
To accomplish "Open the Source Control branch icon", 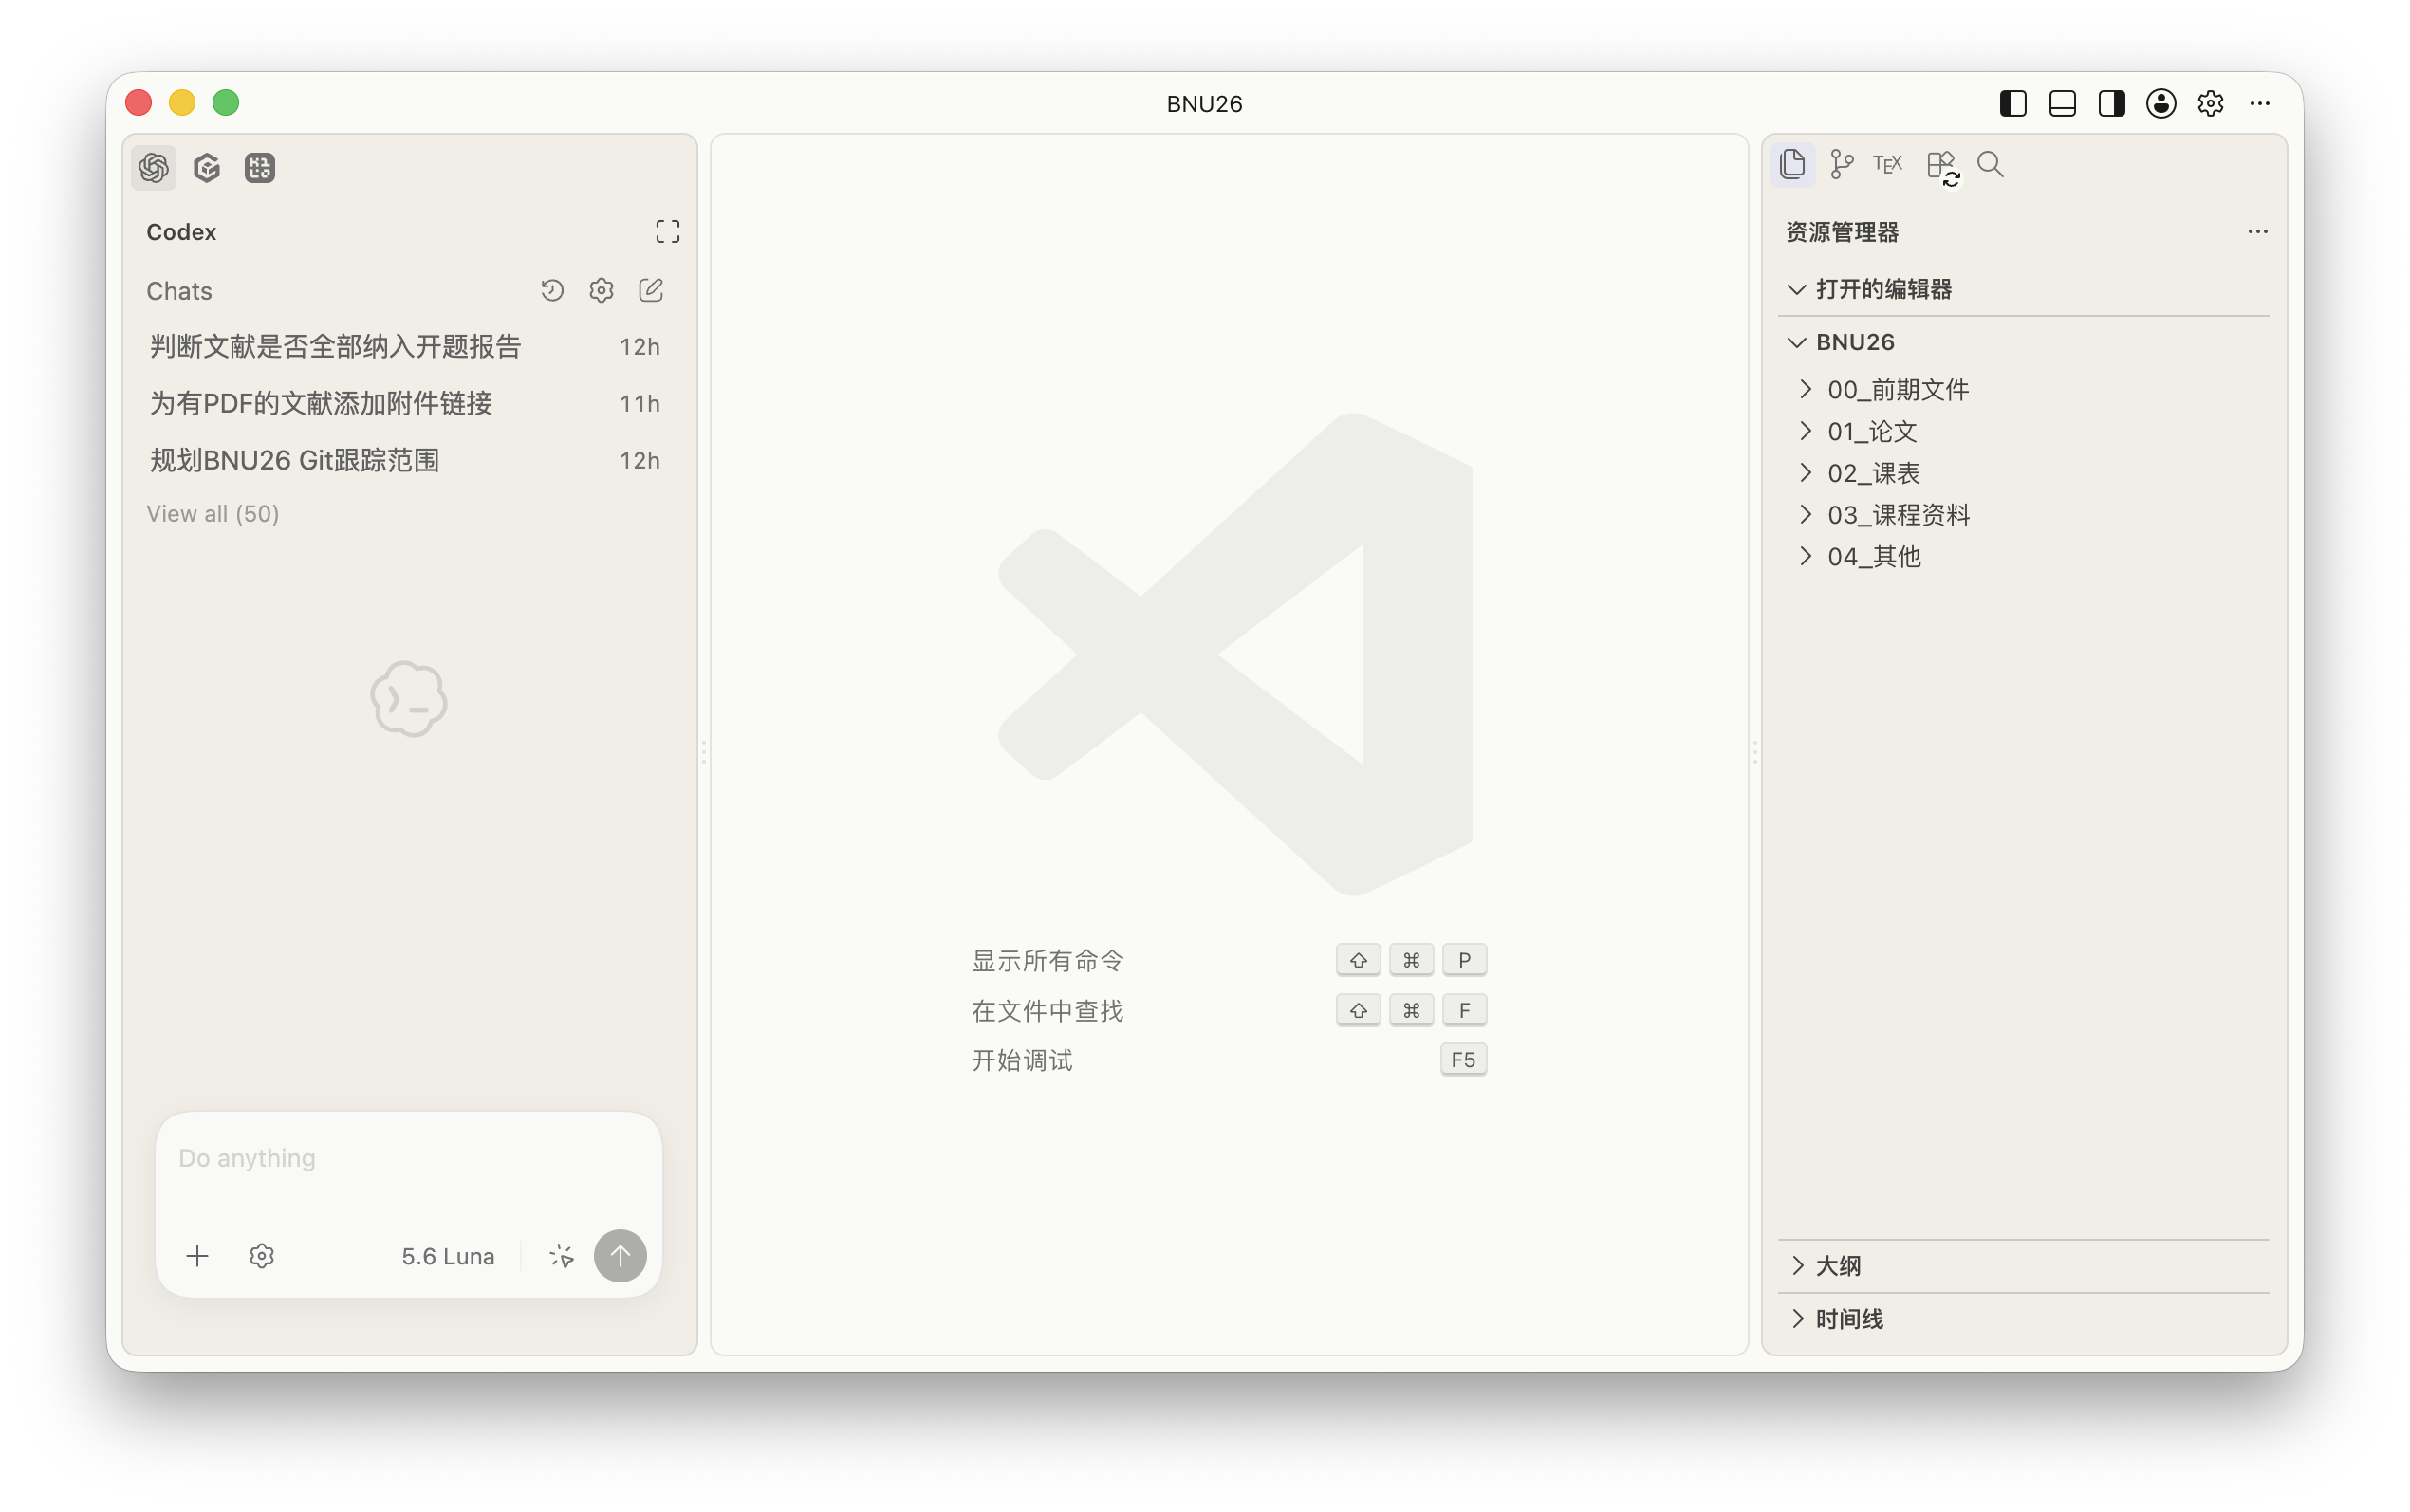I will coord(1841,164).
